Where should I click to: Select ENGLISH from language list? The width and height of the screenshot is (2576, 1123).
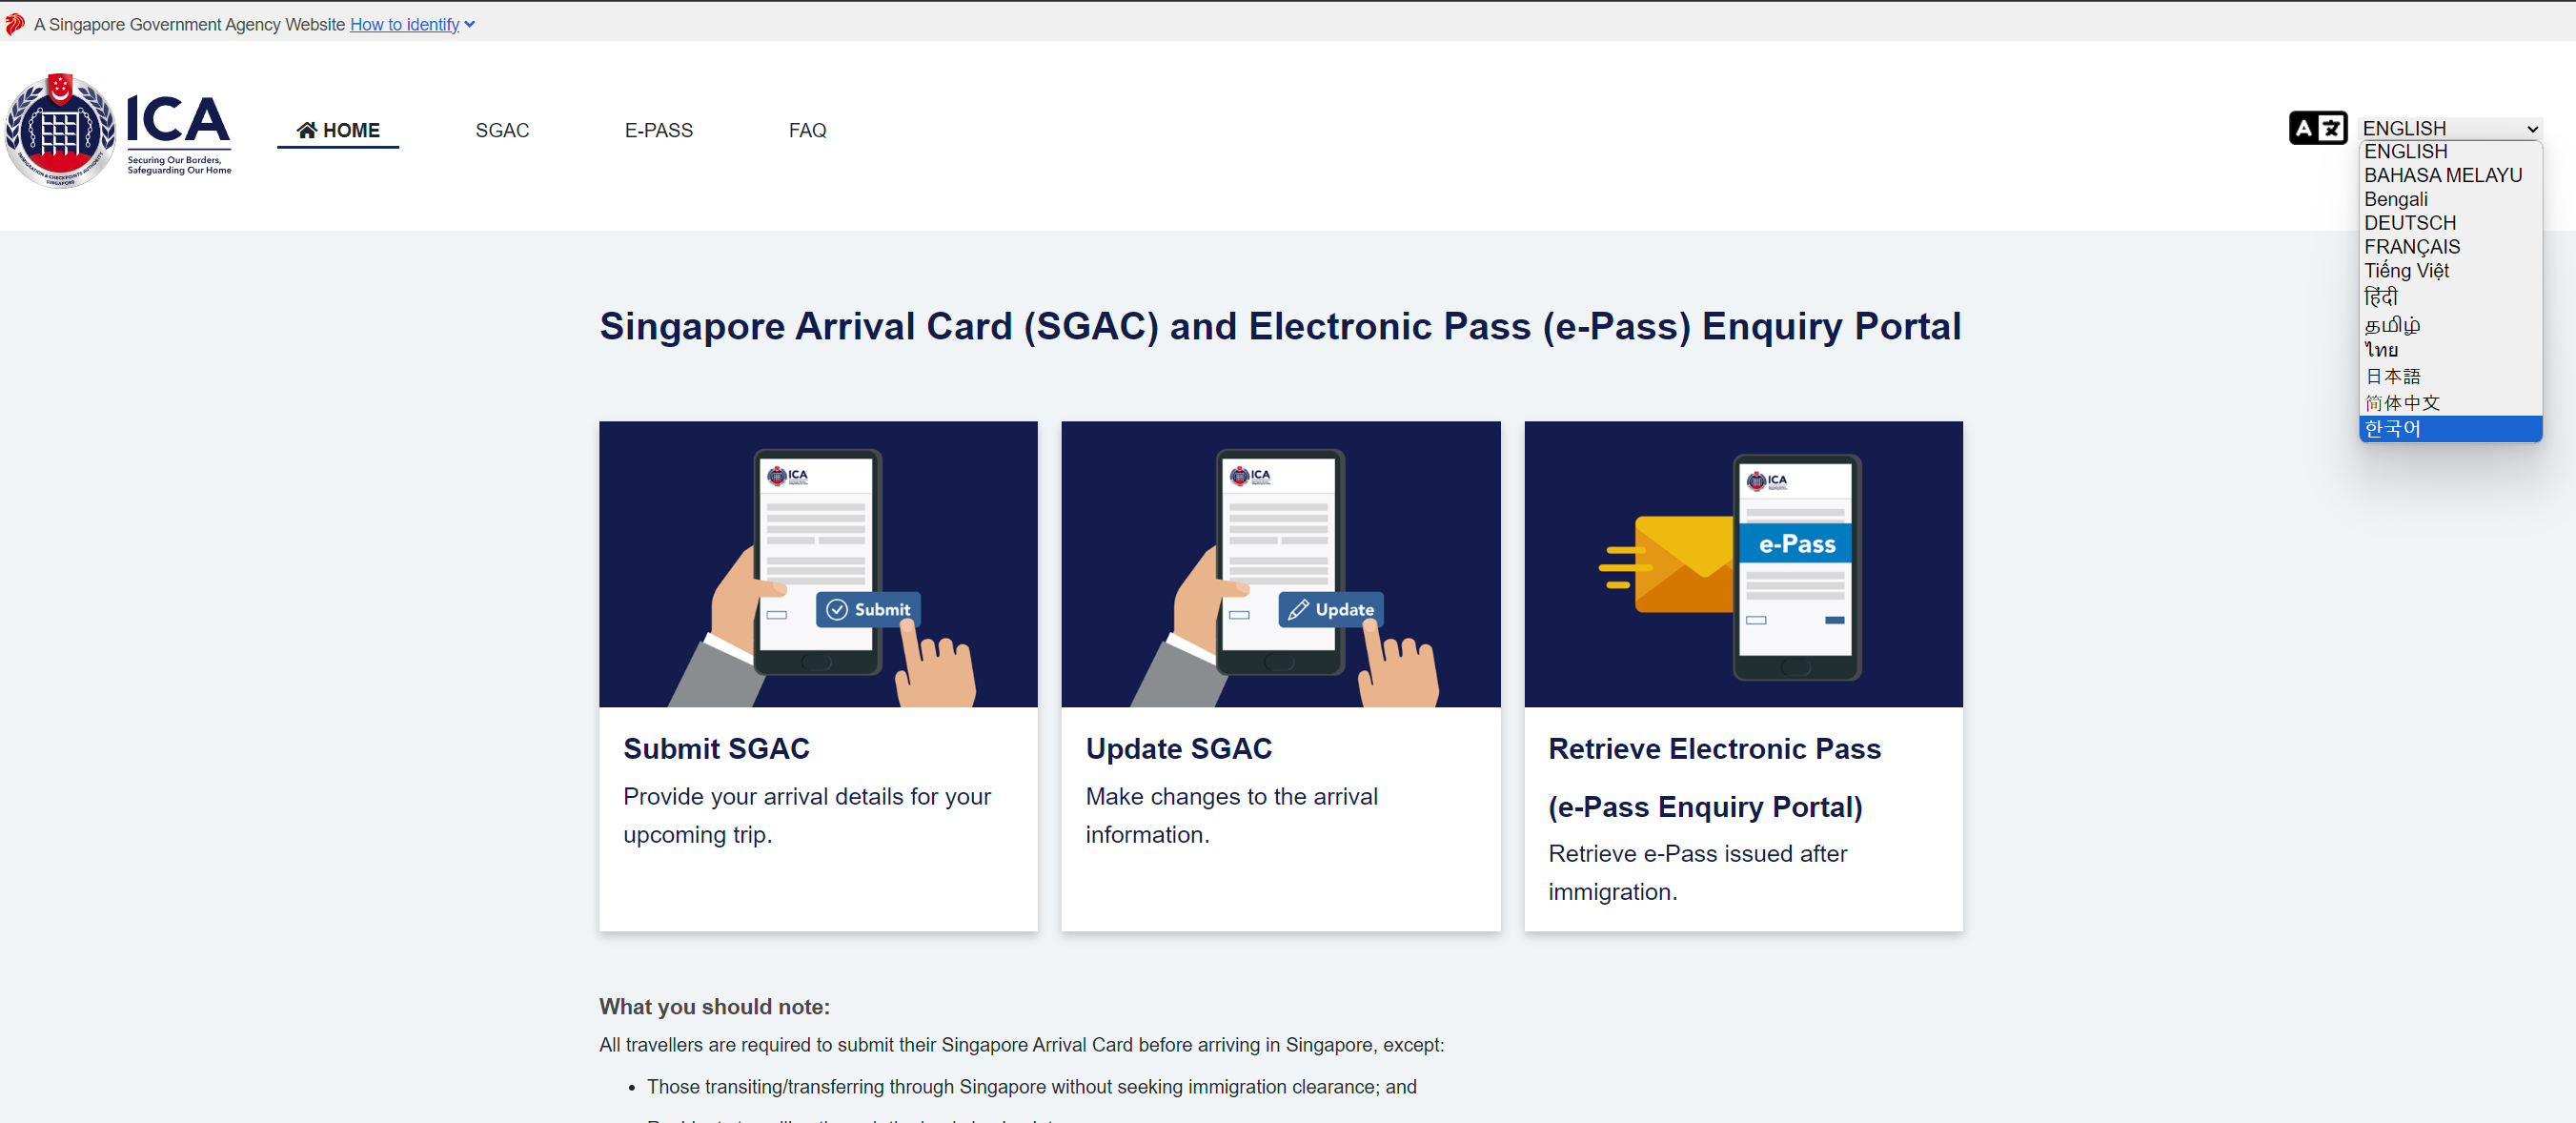coord(2450,152)
